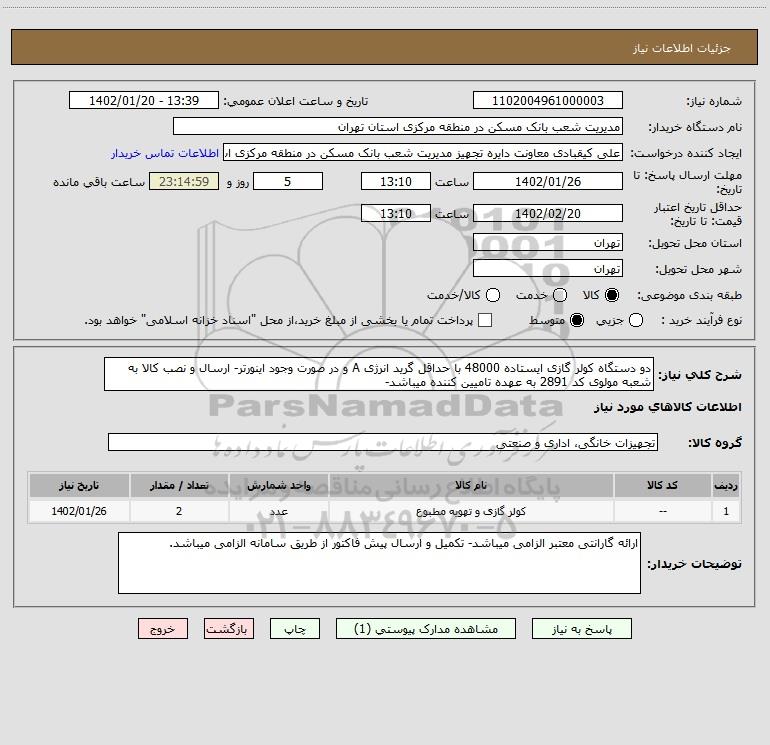Click the خروج exit button

tap(163, 629)
